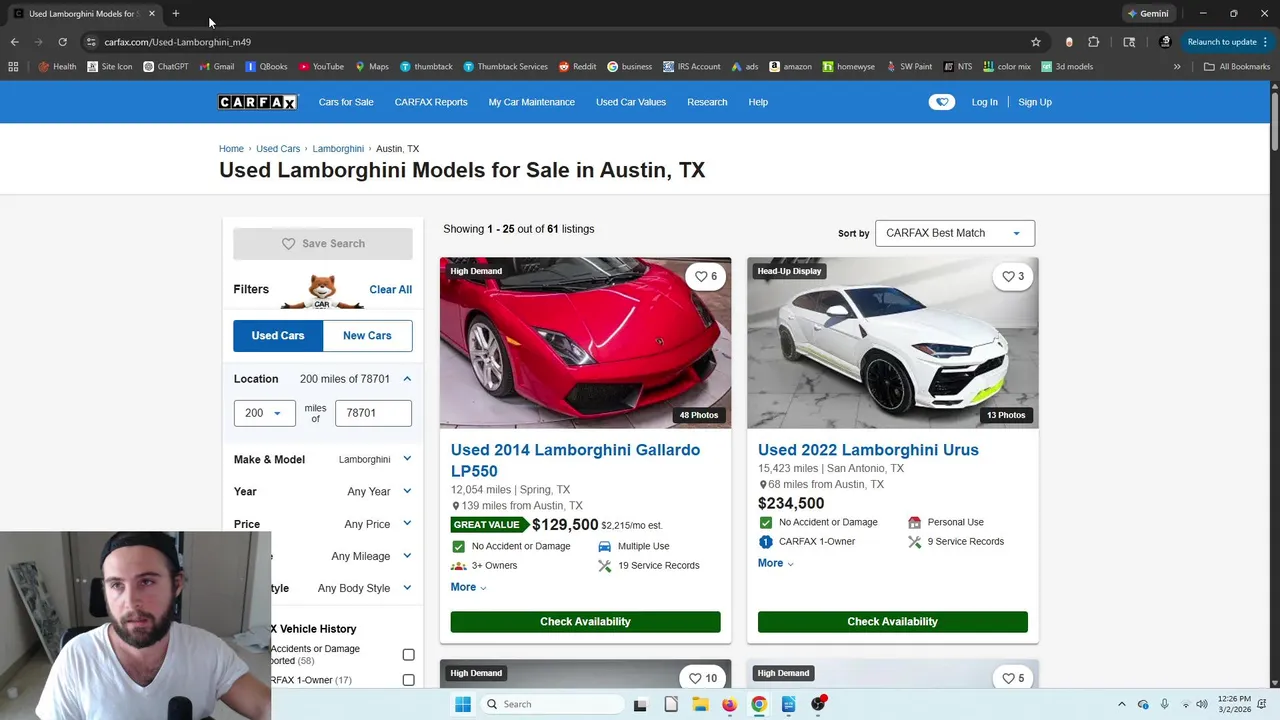Click the CARFAX logo

click(258, 102)
